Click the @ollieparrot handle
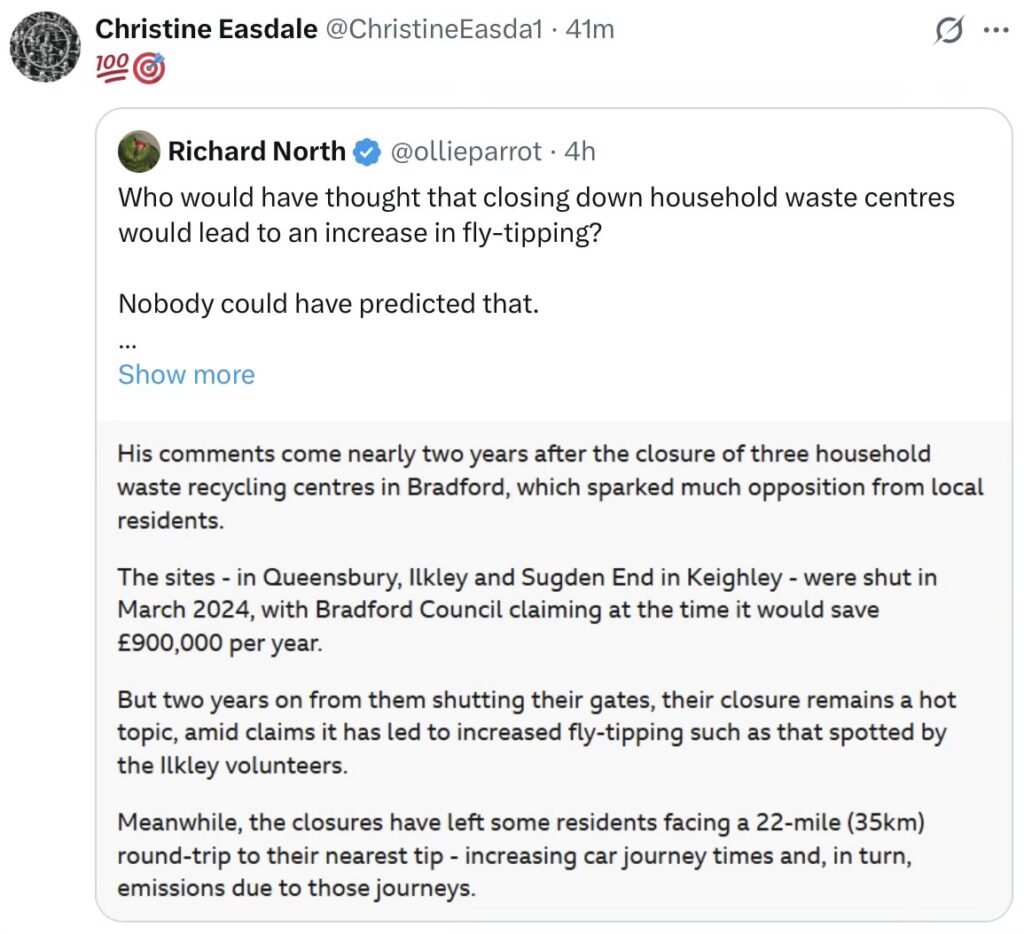Screen dimensions: 1024x934 tap(465, 151)
